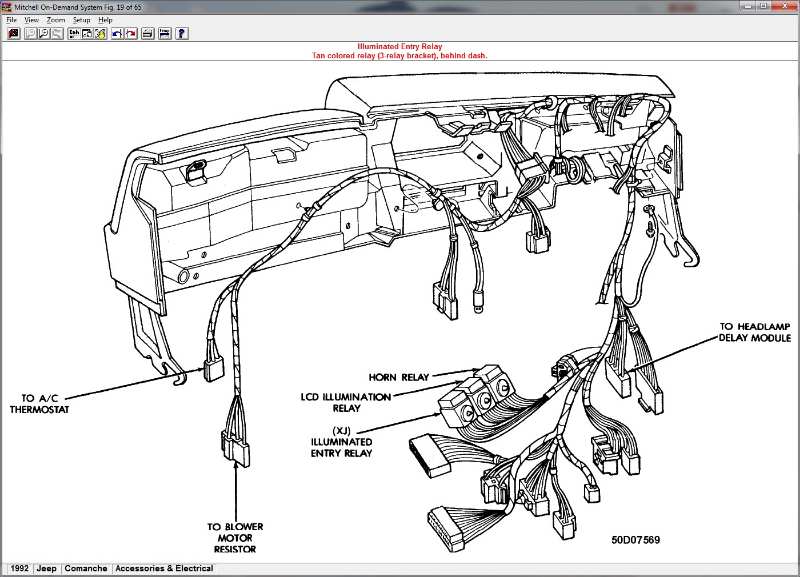Image resolution: width=800 pixels, height=577 pixels.
Task: Click the 1992 year status bar field
Action: pos(18,569)
